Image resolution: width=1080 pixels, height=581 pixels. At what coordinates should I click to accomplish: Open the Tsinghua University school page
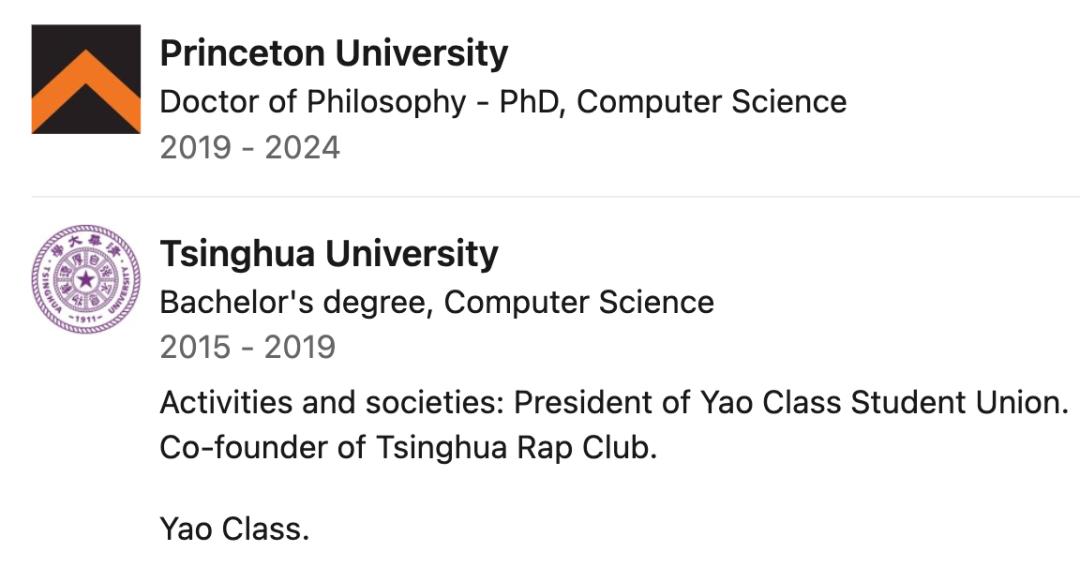click(328, 254)
